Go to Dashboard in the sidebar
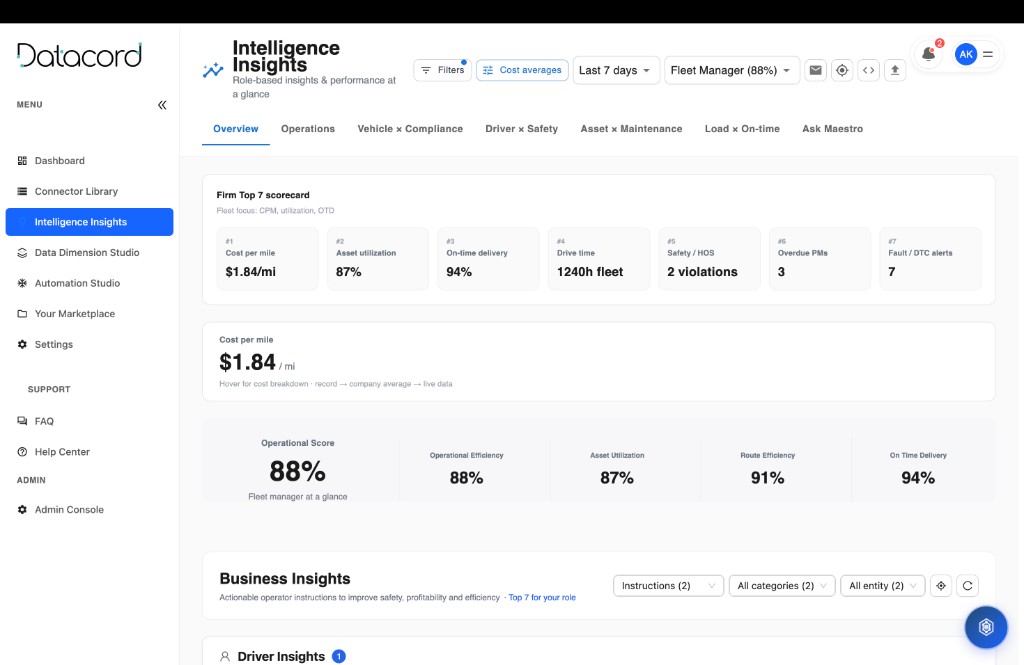The width and height of the screenshot is (1024, 665). (x=59, y=161)
